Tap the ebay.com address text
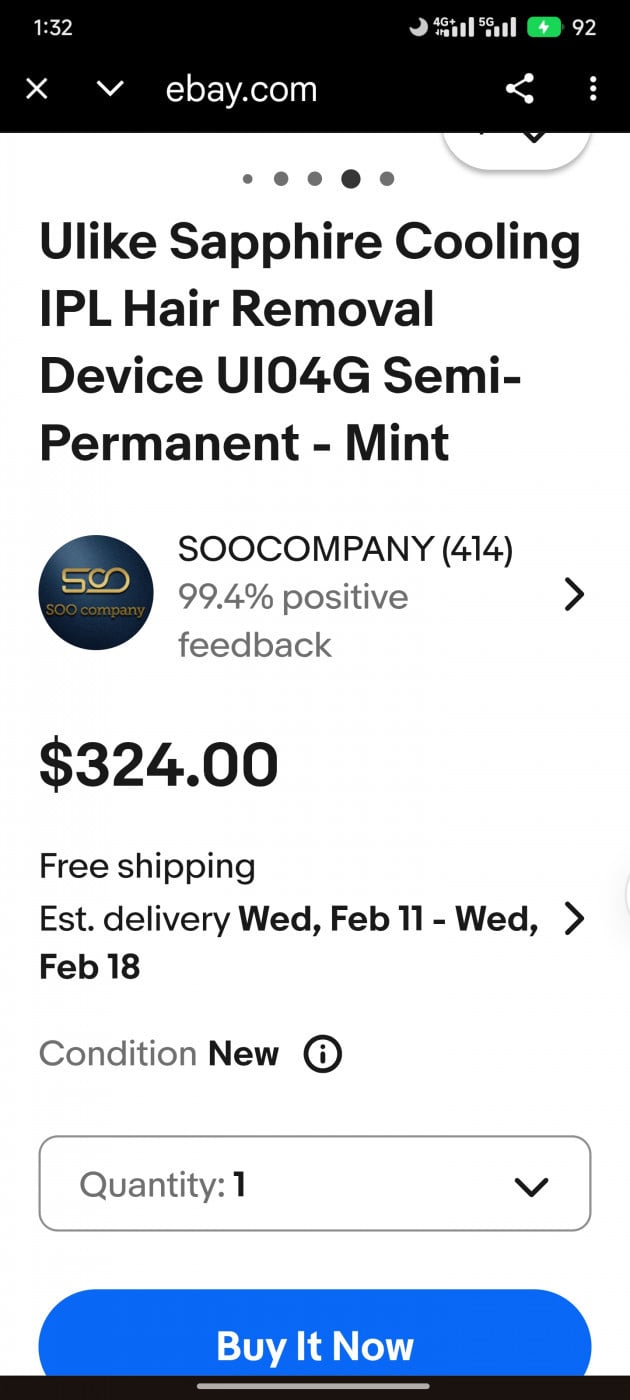630x1400 pixels. click(x=241, y=89)
